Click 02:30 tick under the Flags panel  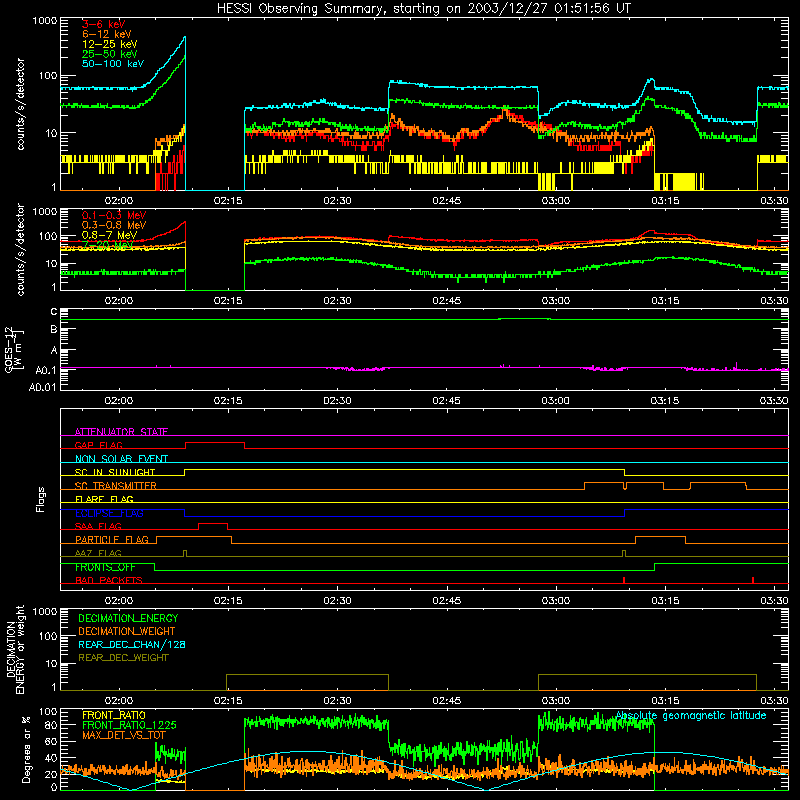click(337, 601)
